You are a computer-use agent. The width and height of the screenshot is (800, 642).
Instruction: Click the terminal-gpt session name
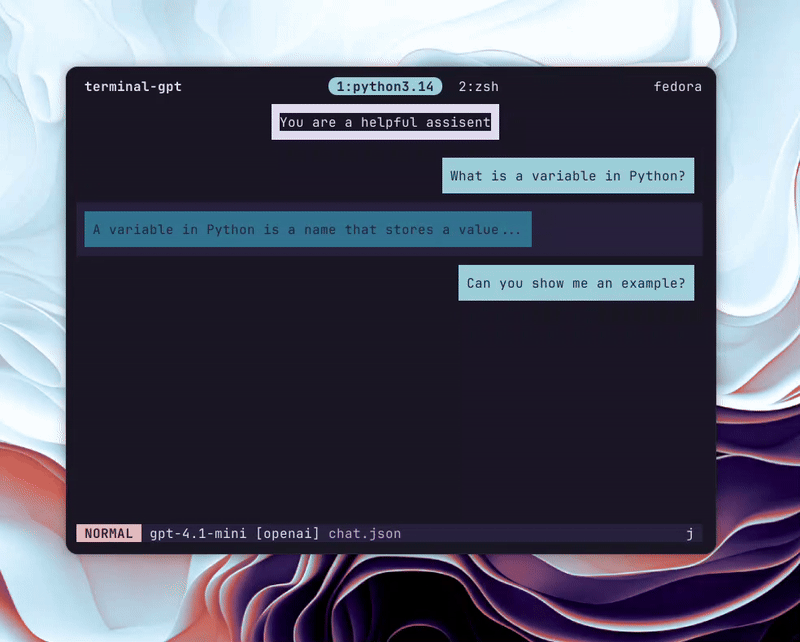pos(132,87)
